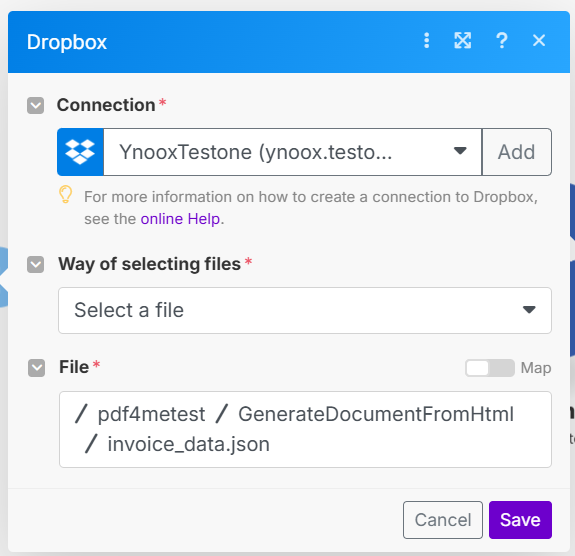Open the Select a file dropdown
Viewport: 575px width, 556px height.
[305, 310]
